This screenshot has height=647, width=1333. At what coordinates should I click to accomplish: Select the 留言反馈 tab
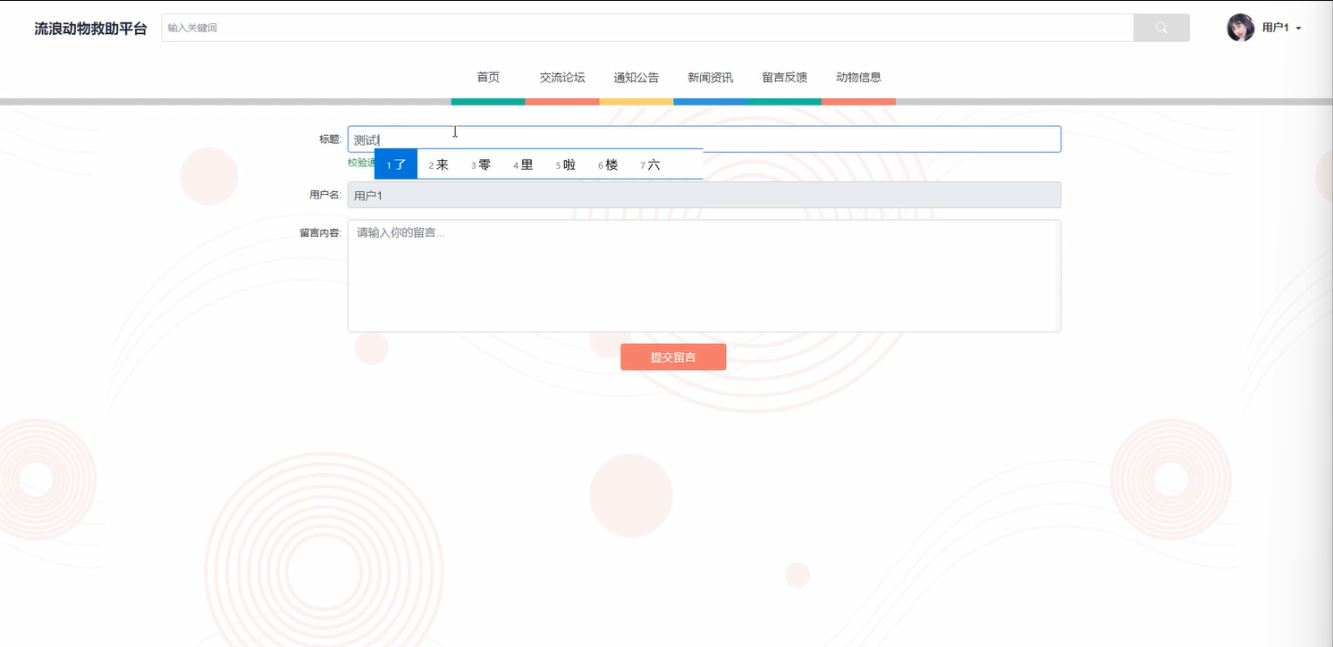[x=784, y=77]
